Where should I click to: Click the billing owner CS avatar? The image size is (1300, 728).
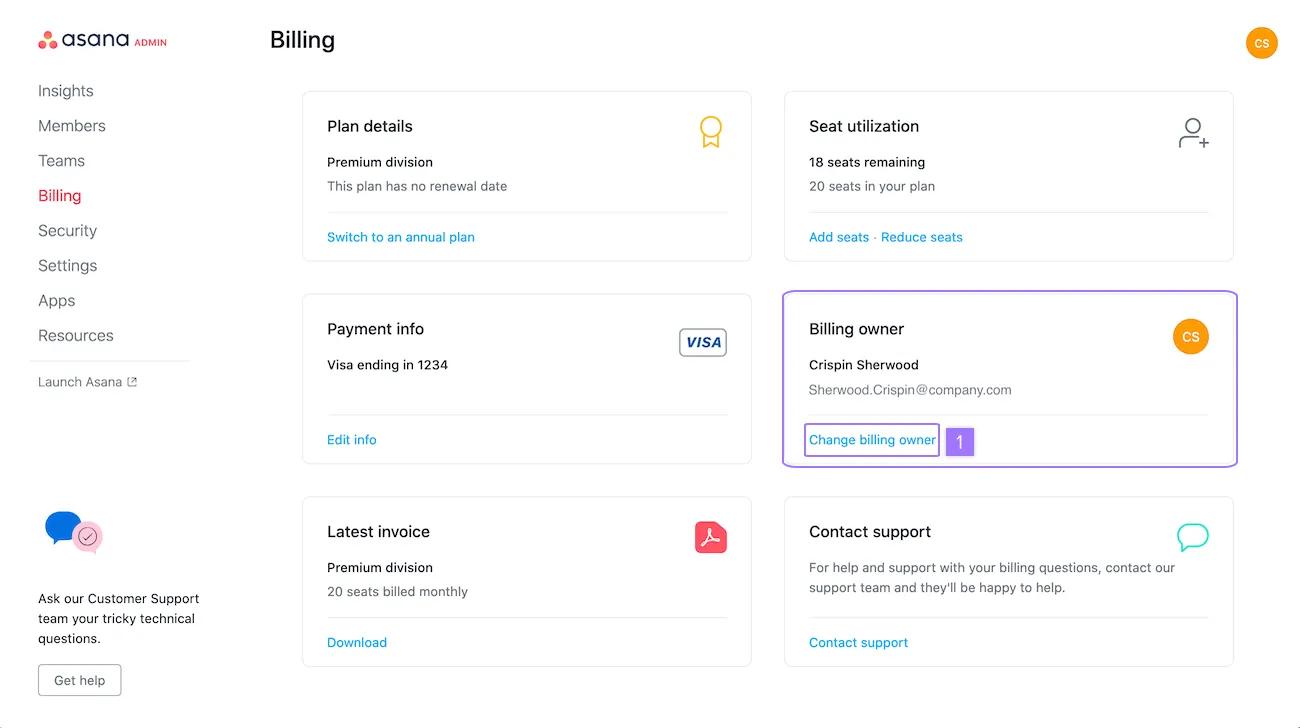[x=1190, y=337]
